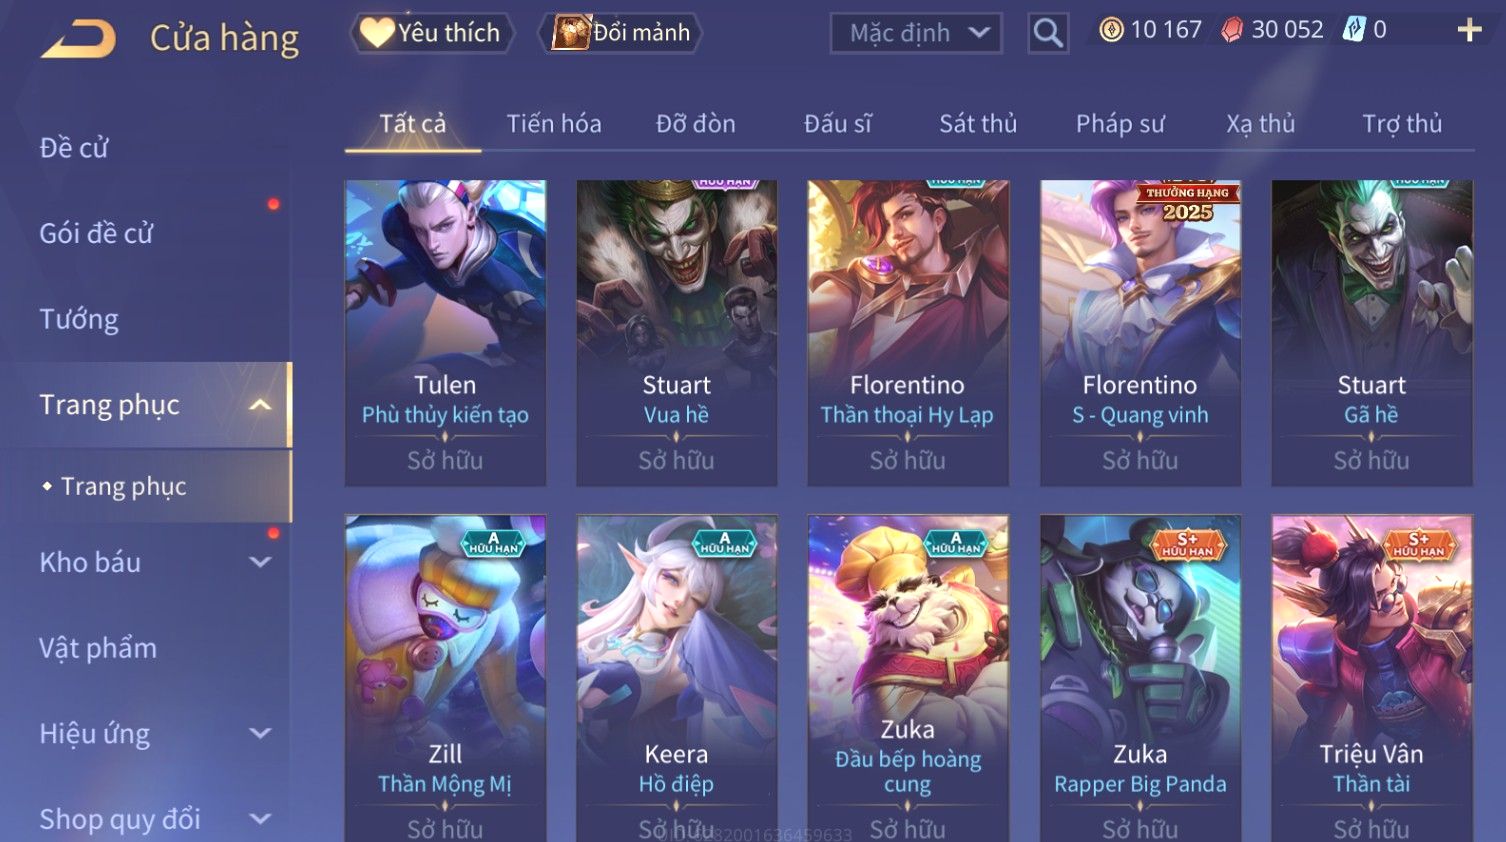Open Đổi mảnh fragment exchange

[620, 33]
